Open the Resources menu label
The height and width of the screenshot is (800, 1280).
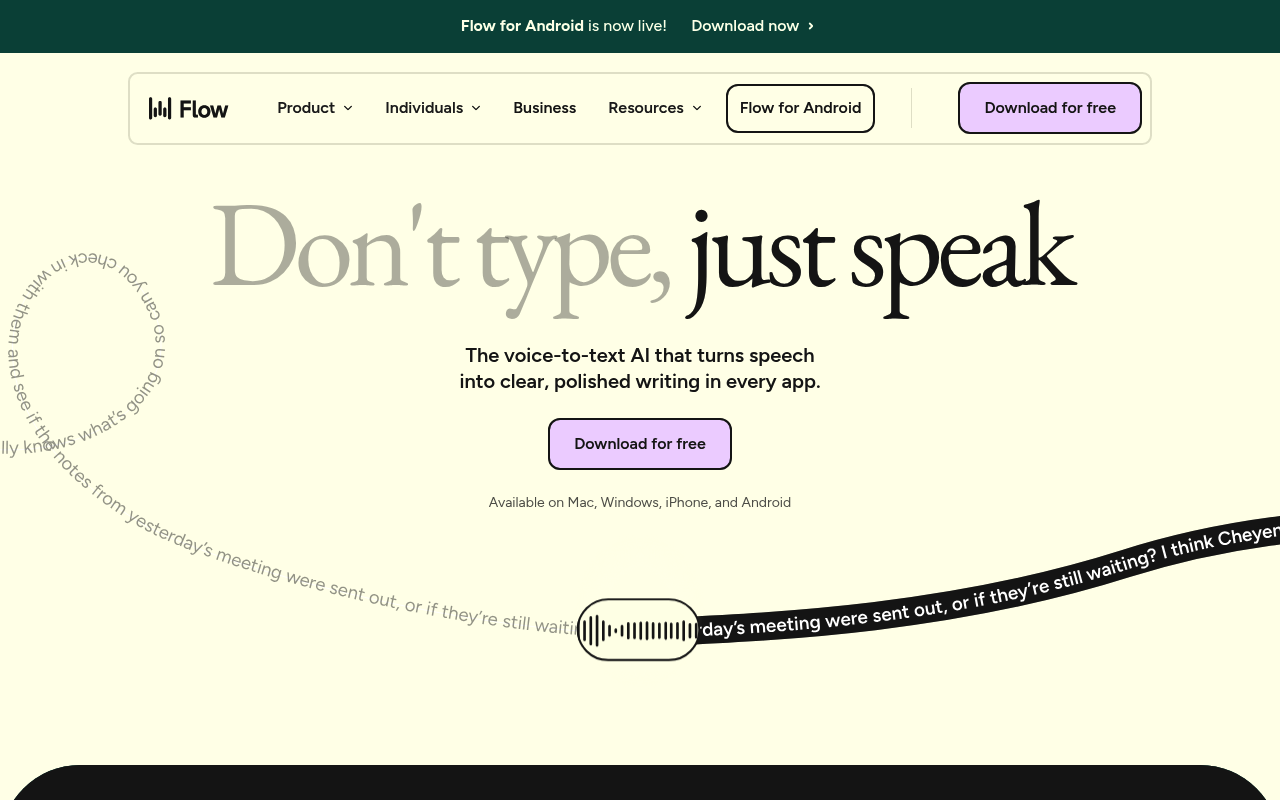(645, 108)
